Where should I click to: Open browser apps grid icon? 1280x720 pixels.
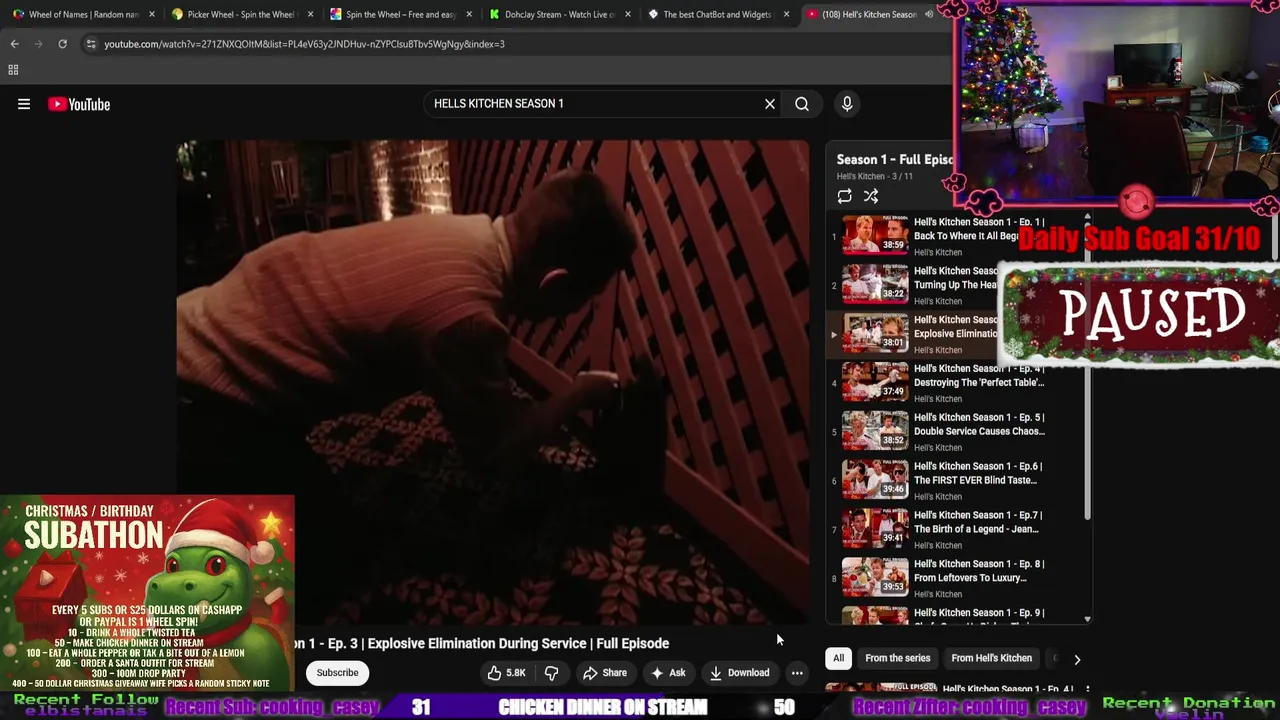click(13, 70)
